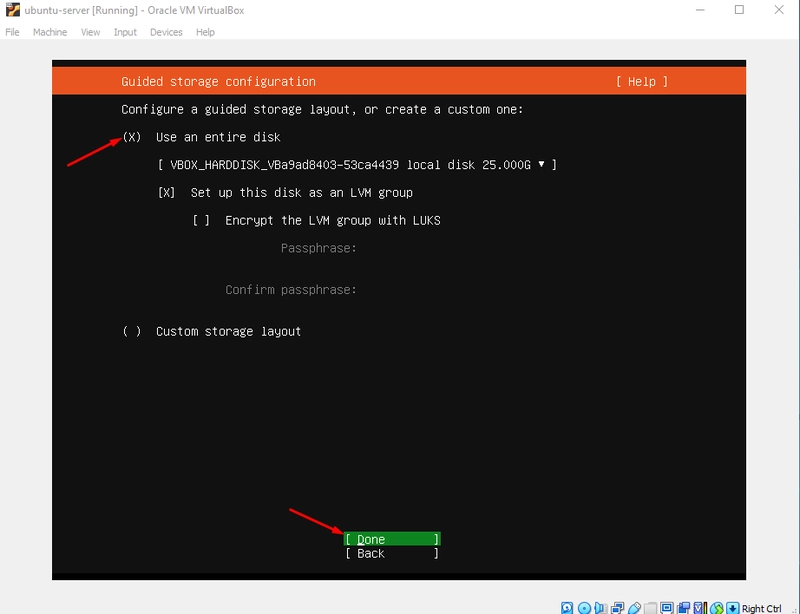Viewport: 800px width, 614px height.
Task: Click the mouse integration status icon
Action: coord(717,608)
